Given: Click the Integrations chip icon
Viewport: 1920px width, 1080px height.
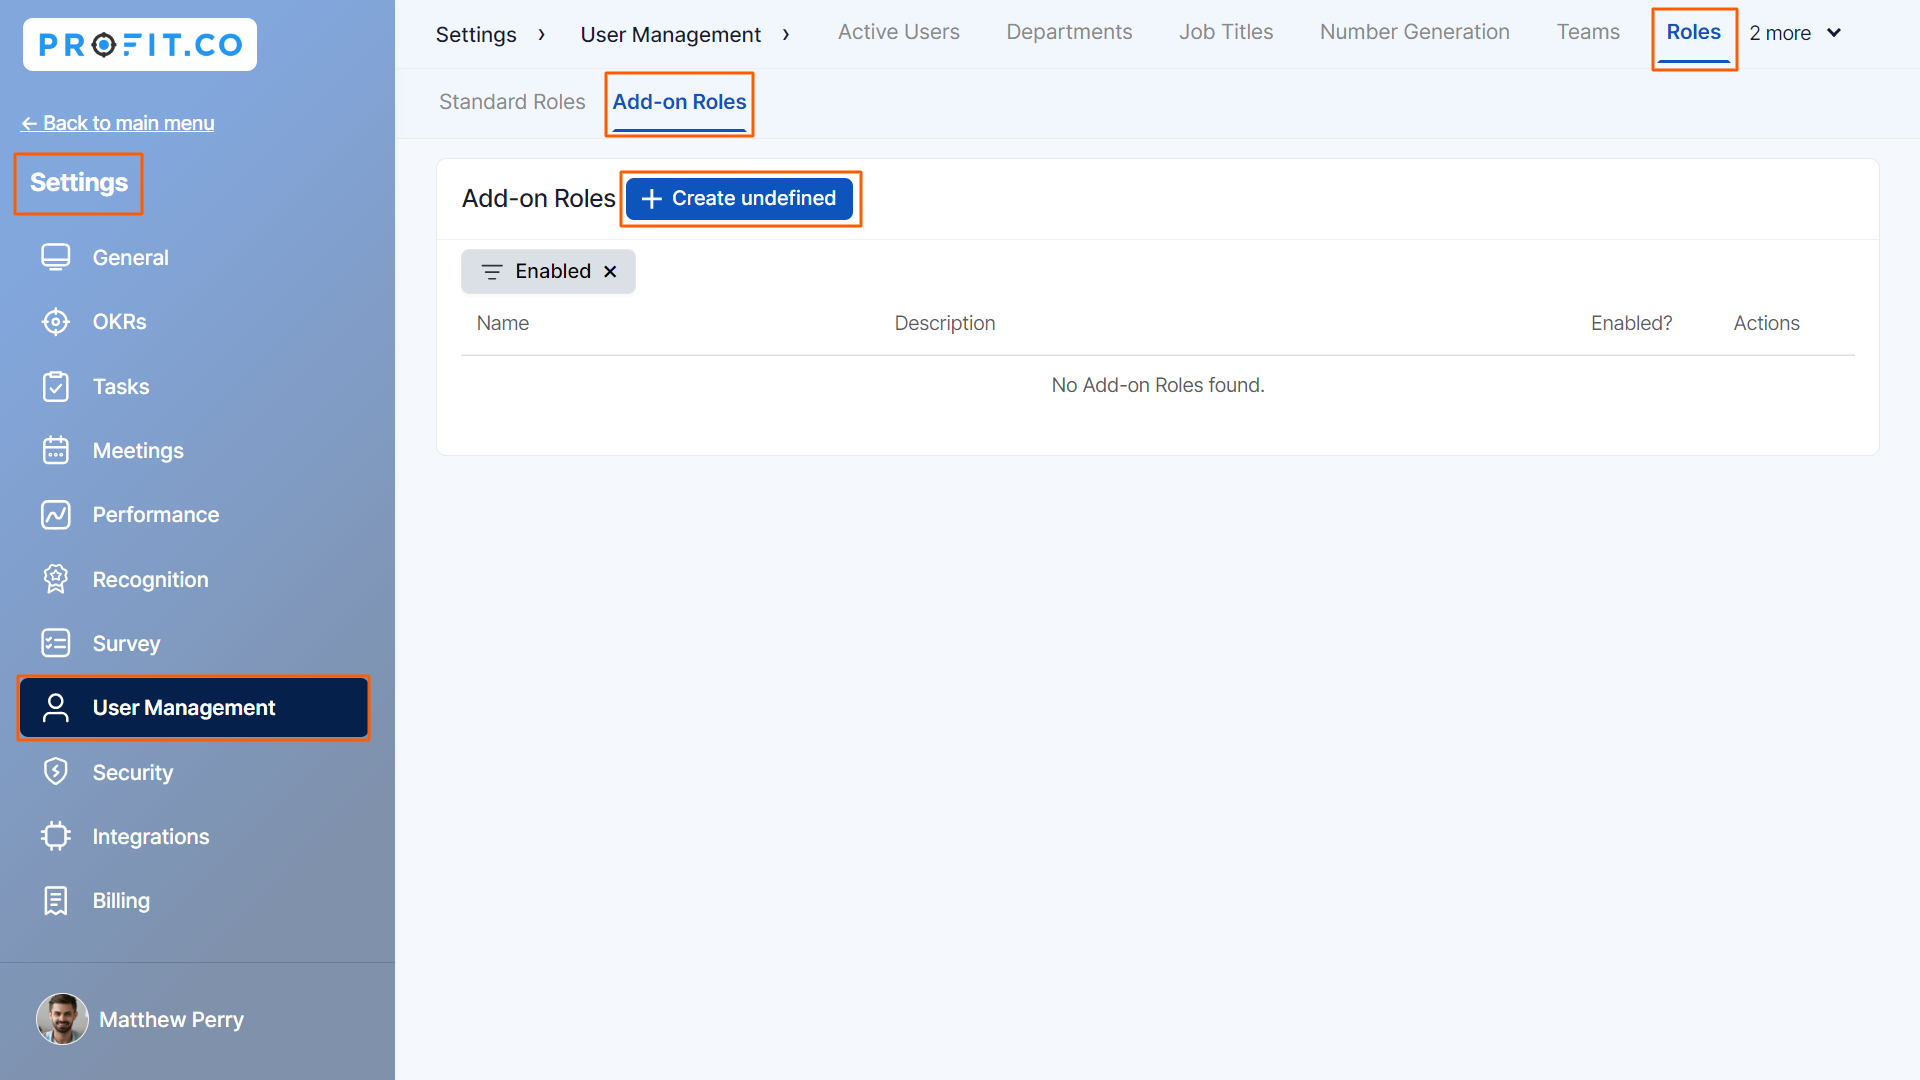Looking at the screenshot, I should coord(56,836).
